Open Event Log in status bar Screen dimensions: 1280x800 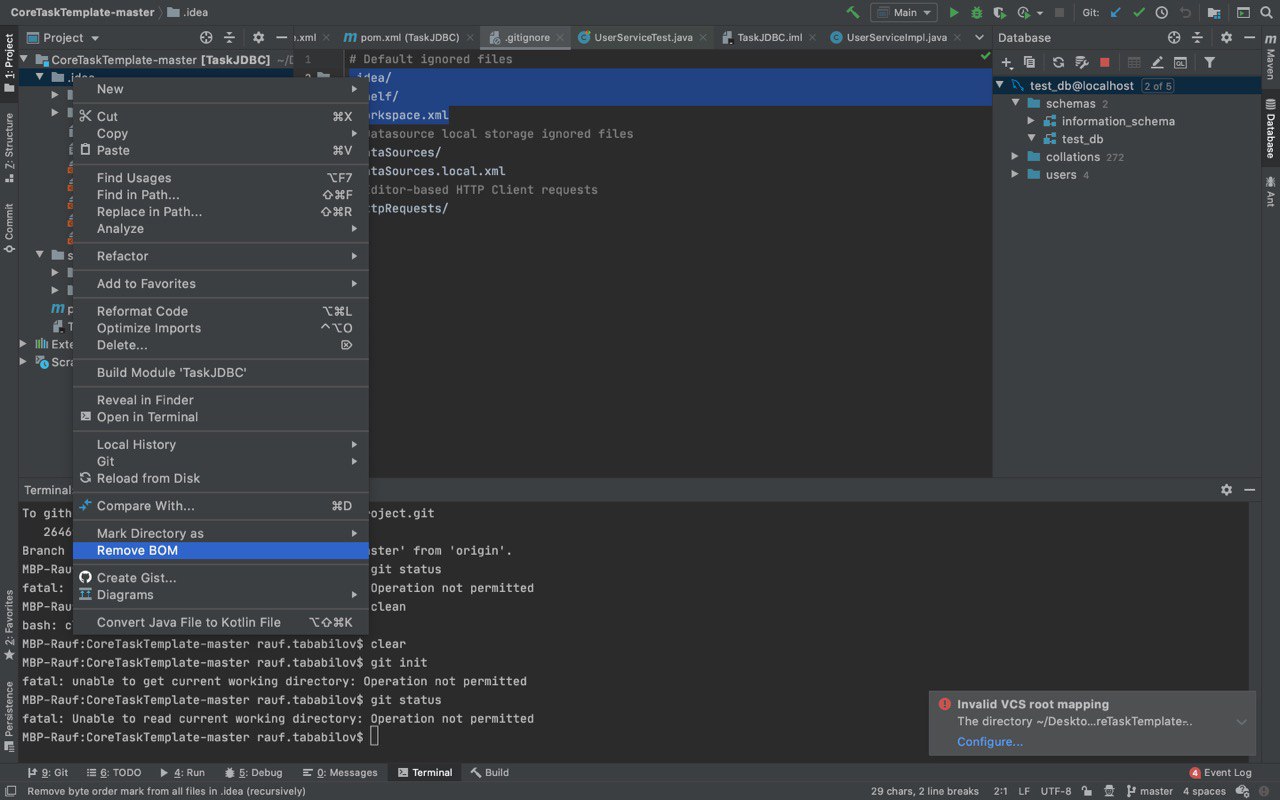click(1220, 772)
